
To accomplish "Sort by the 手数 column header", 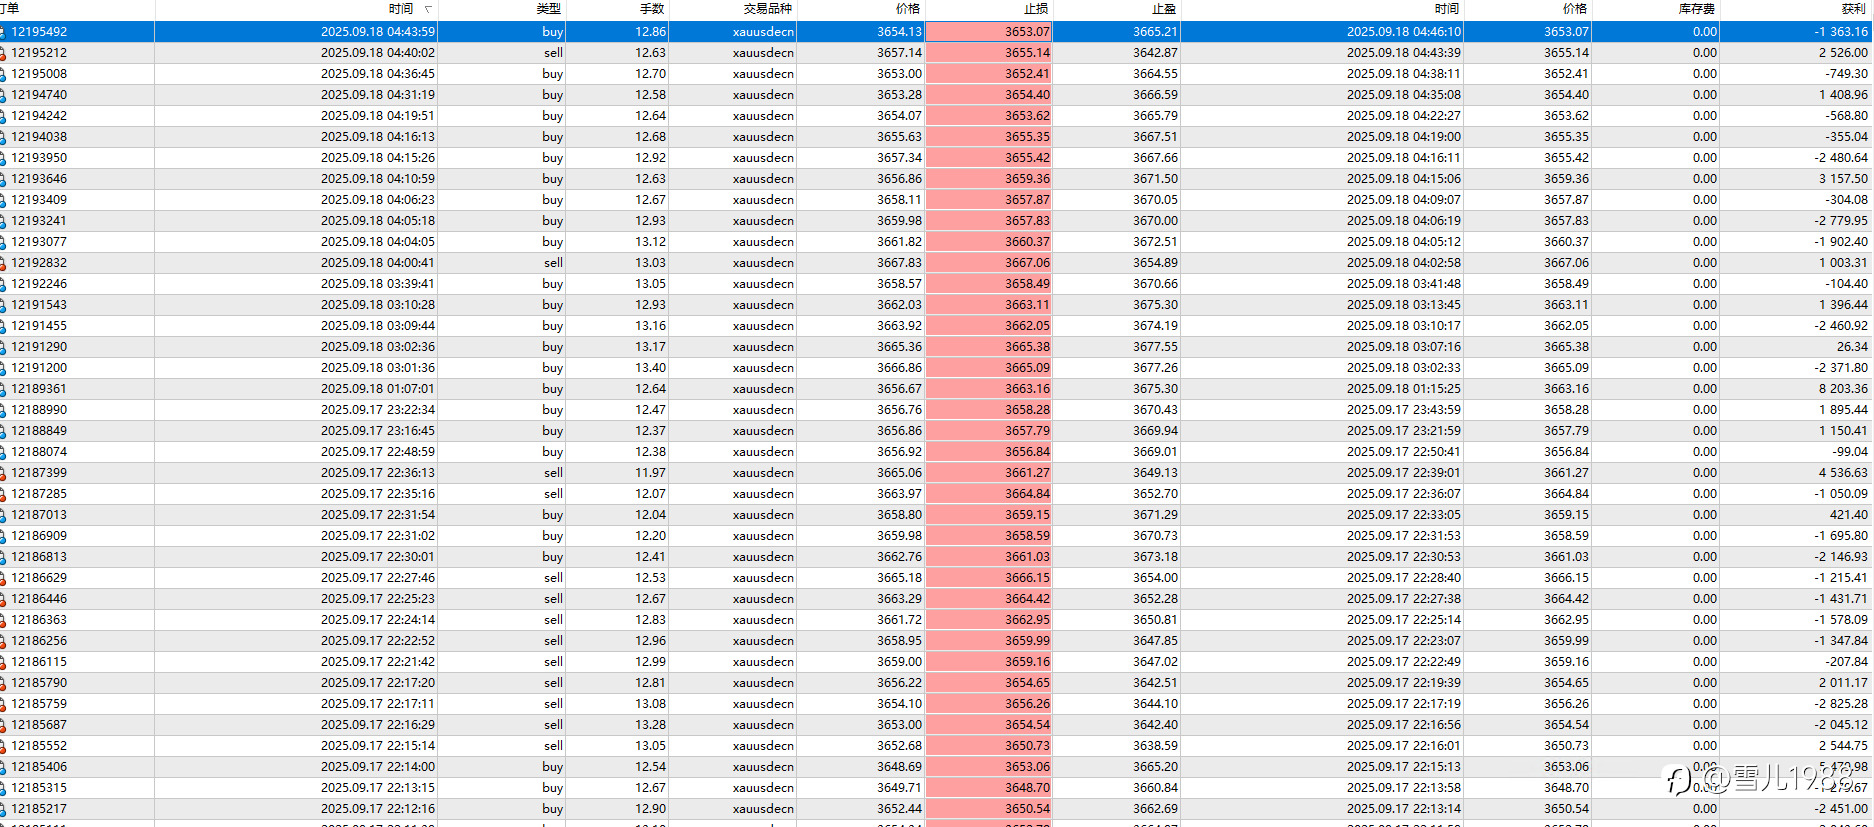I will coord(652,9).
